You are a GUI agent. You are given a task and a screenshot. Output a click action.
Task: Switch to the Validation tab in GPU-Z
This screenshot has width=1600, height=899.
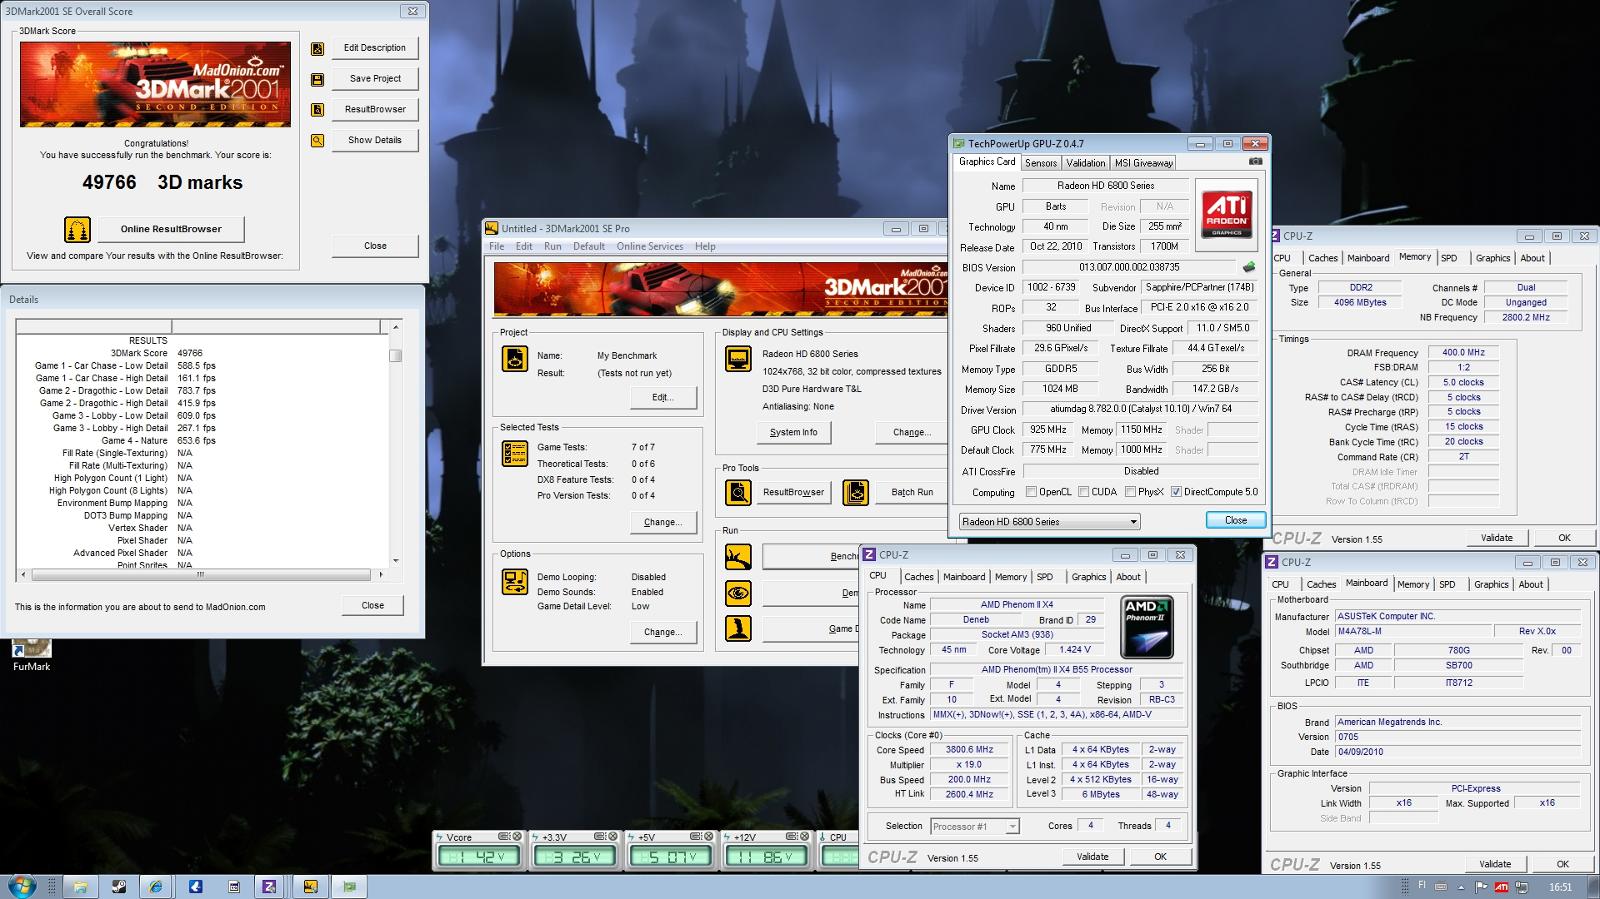1085,163
